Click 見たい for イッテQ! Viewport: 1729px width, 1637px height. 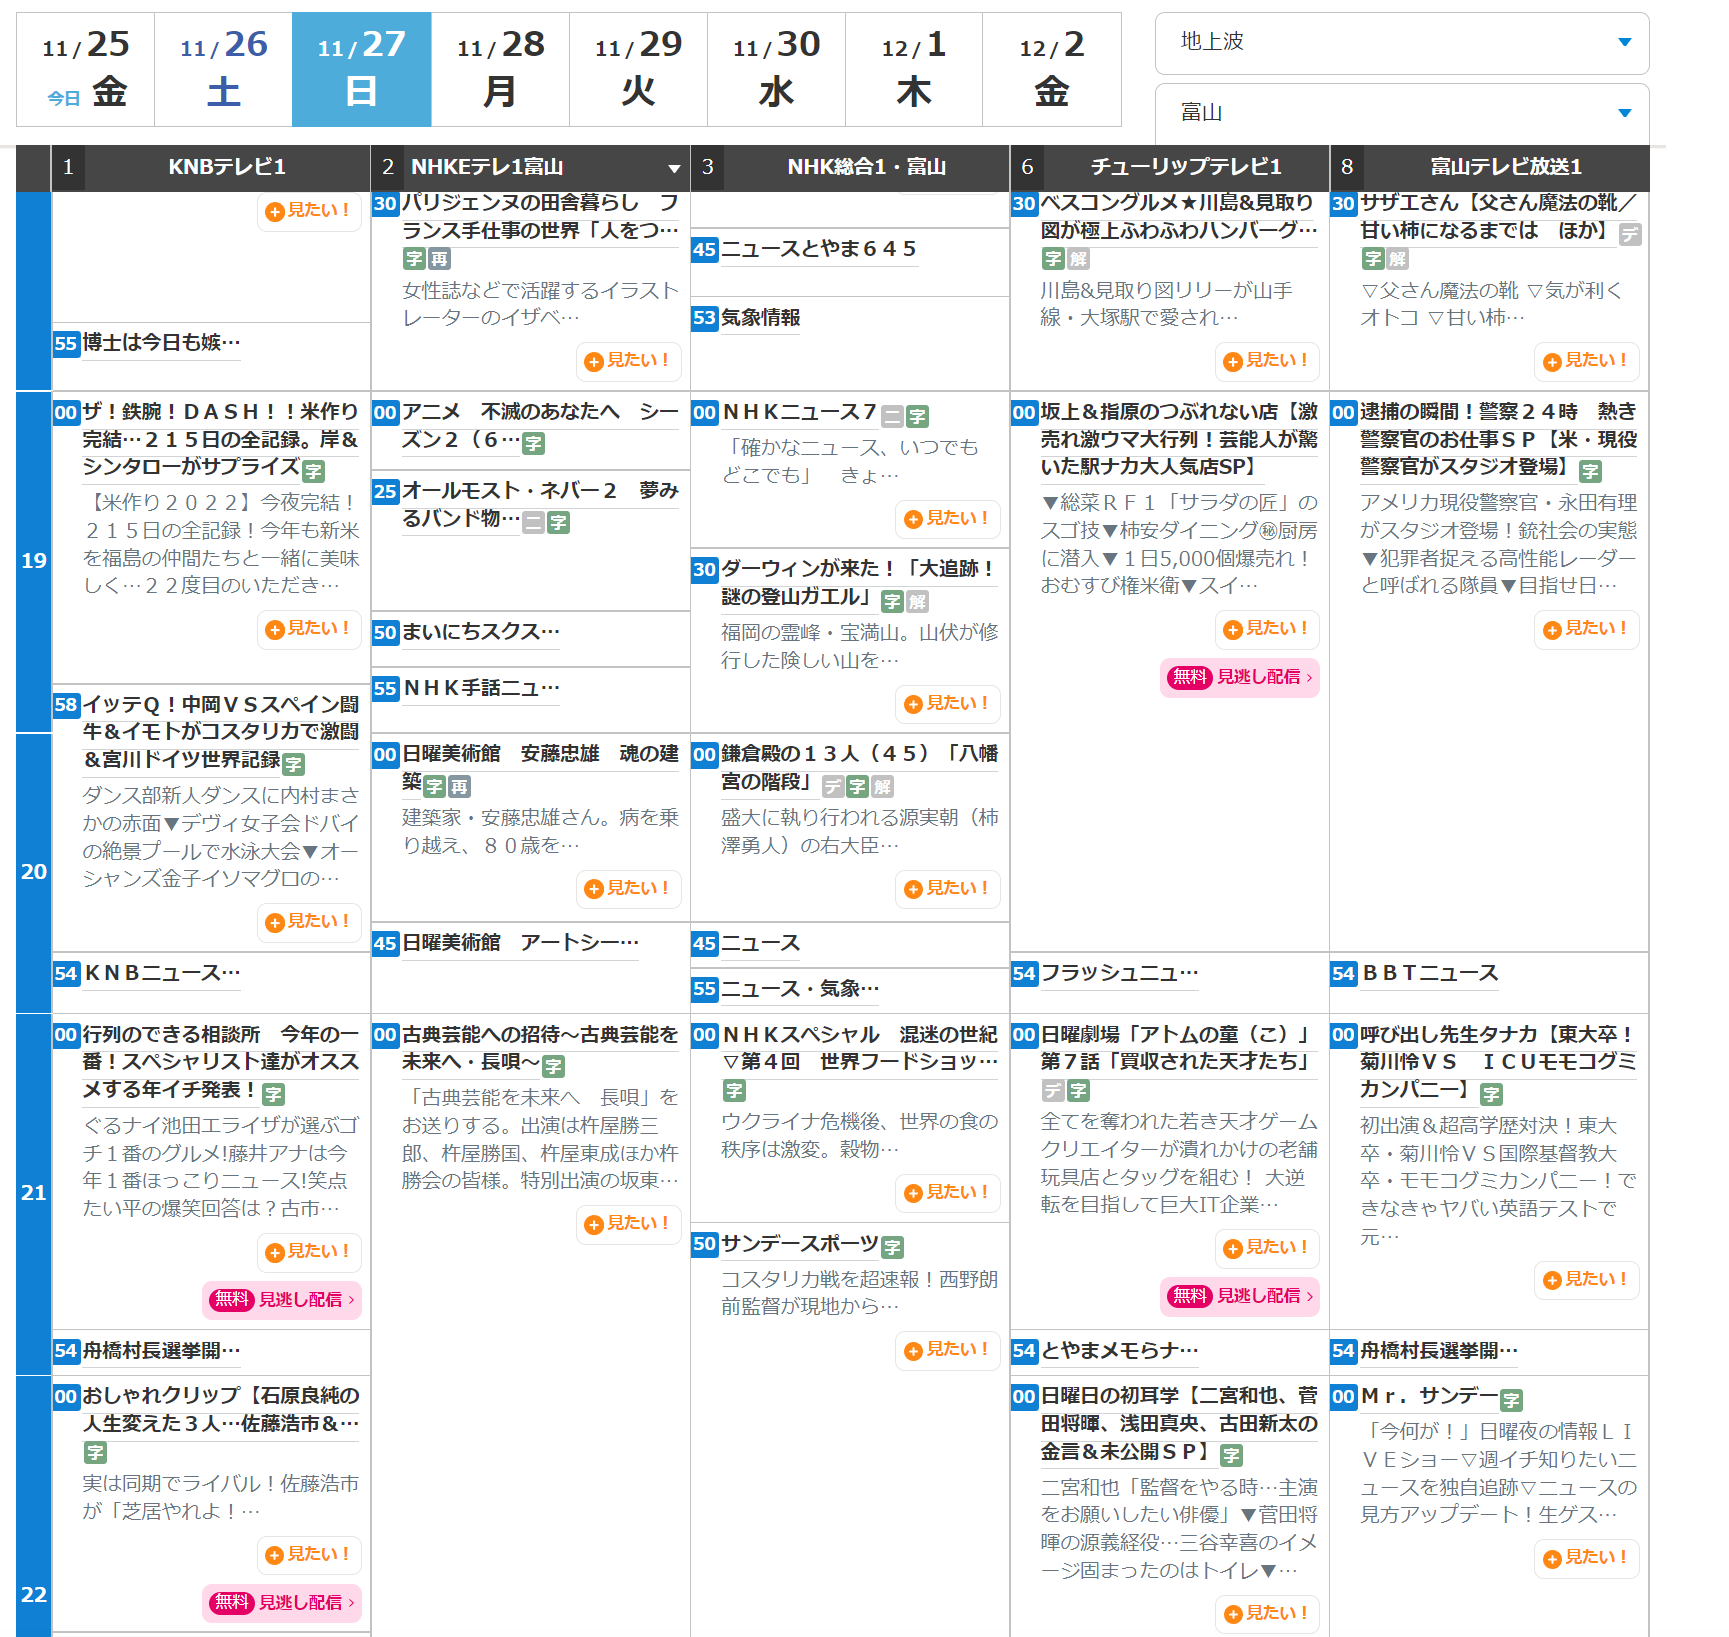point(309,922)
